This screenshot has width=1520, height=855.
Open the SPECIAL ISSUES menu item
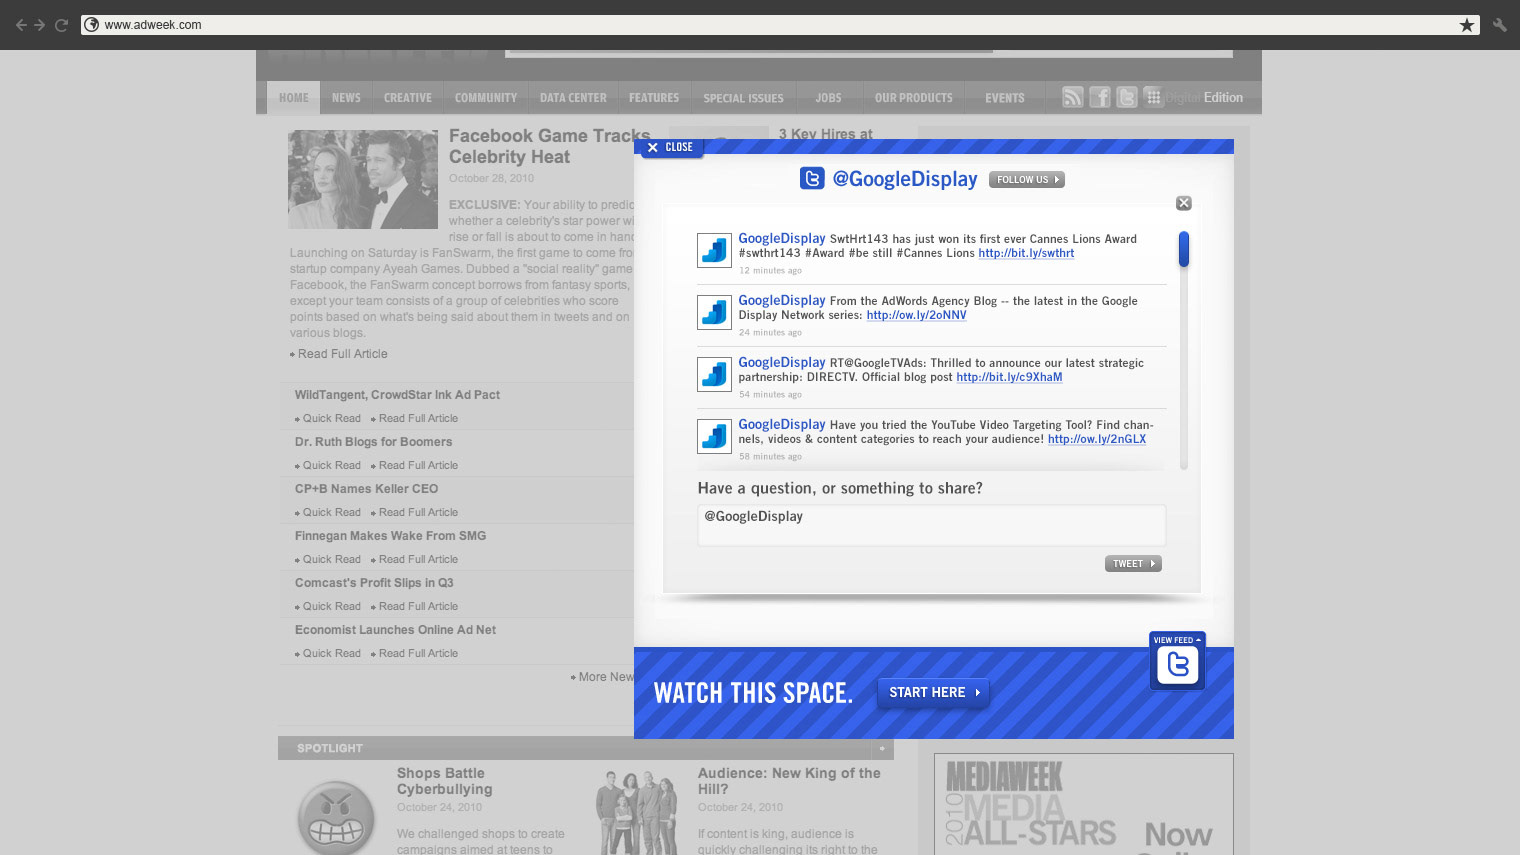743,98
